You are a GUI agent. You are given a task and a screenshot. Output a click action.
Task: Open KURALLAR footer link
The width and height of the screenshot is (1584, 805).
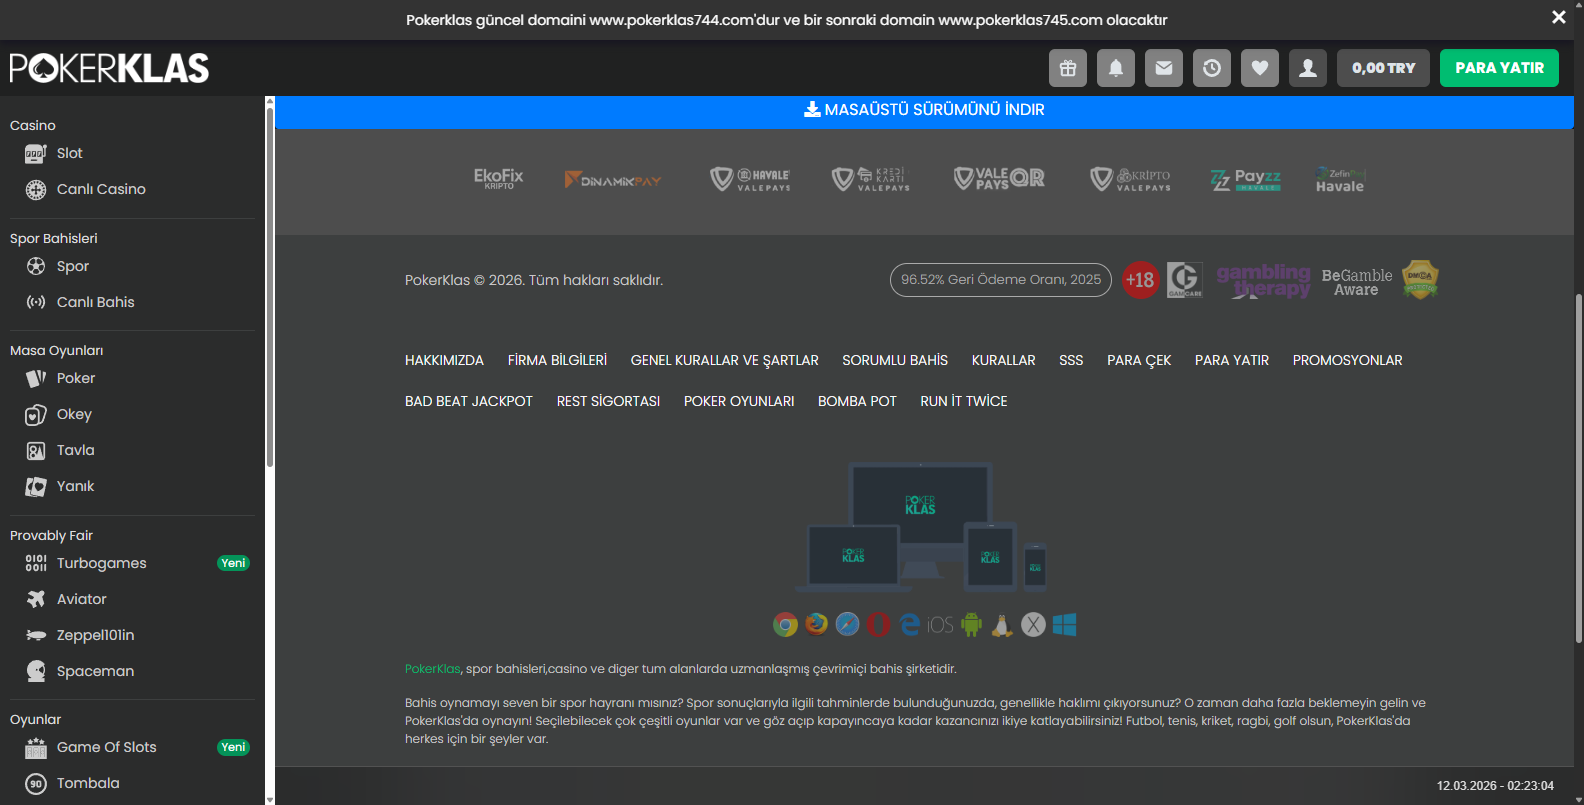(1004, 360)
